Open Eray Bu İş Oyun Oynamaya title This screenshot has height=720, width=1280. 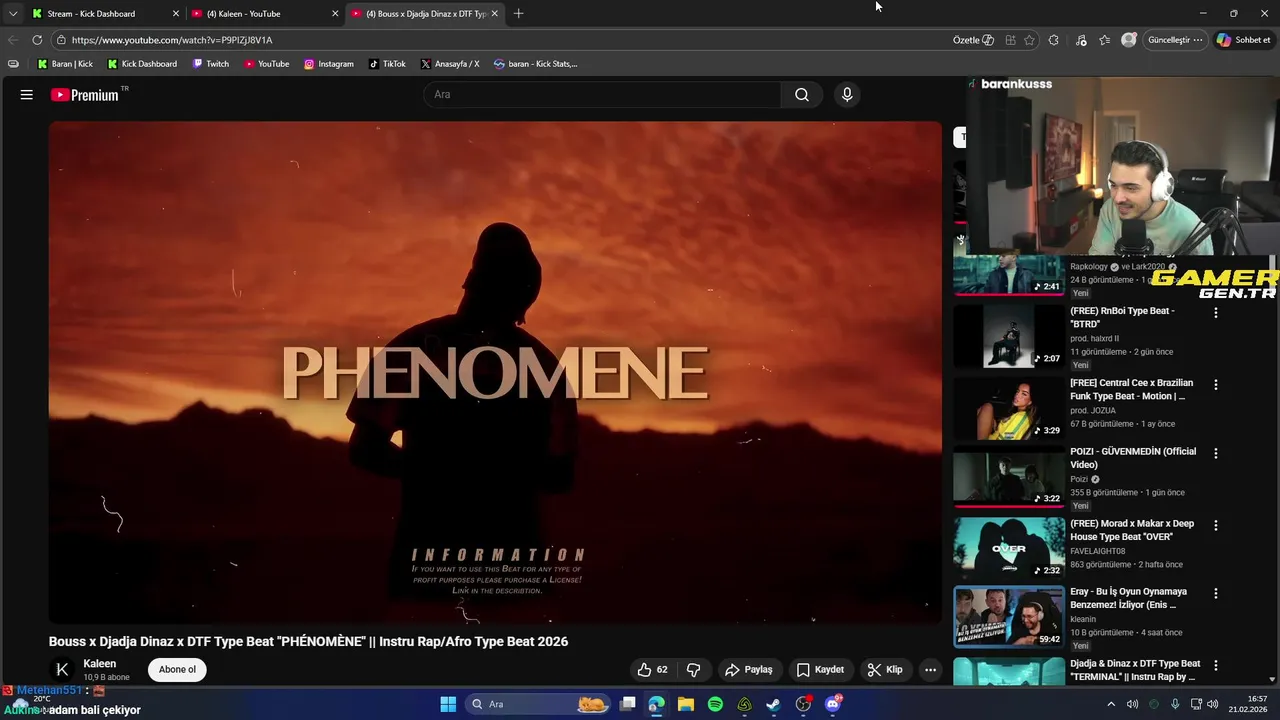[x=1128, y=598]
